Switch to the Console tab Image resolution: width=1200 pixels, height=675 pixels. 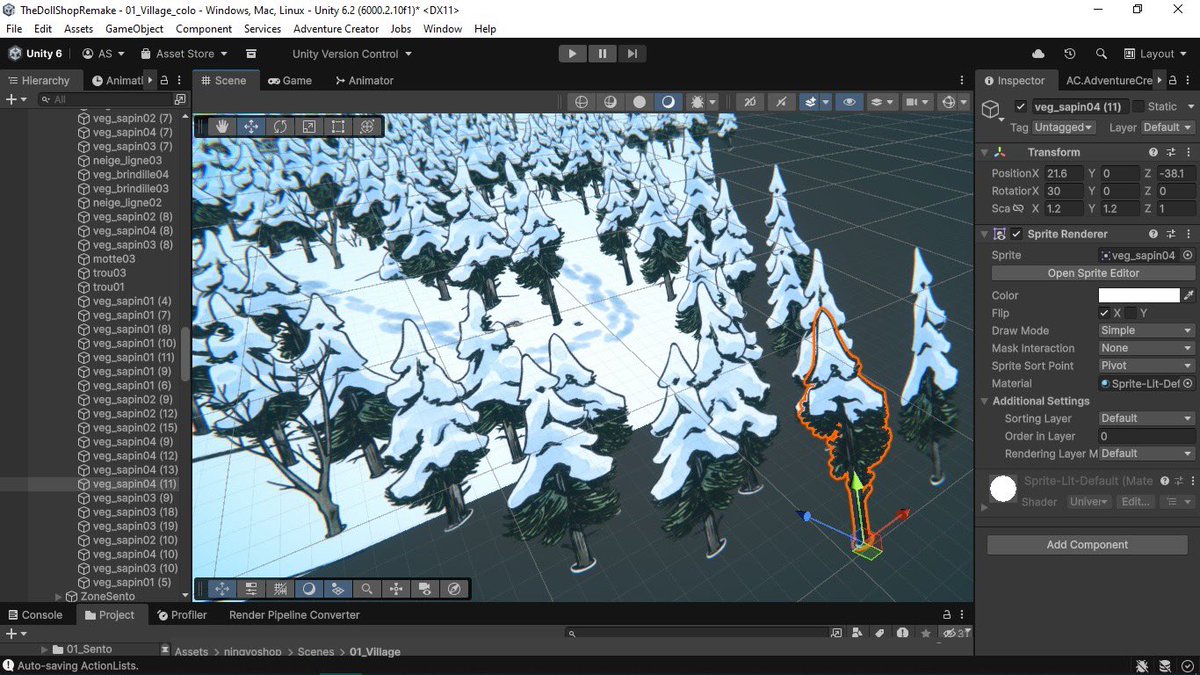35,615
